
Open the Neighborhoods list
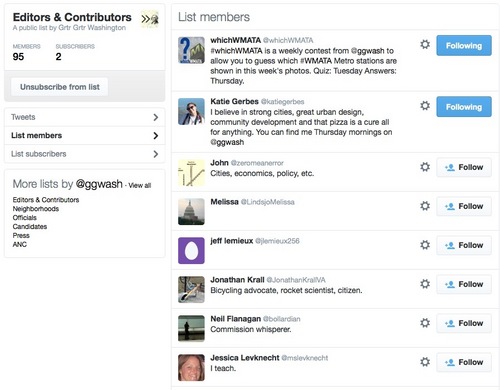click(36, 209)
